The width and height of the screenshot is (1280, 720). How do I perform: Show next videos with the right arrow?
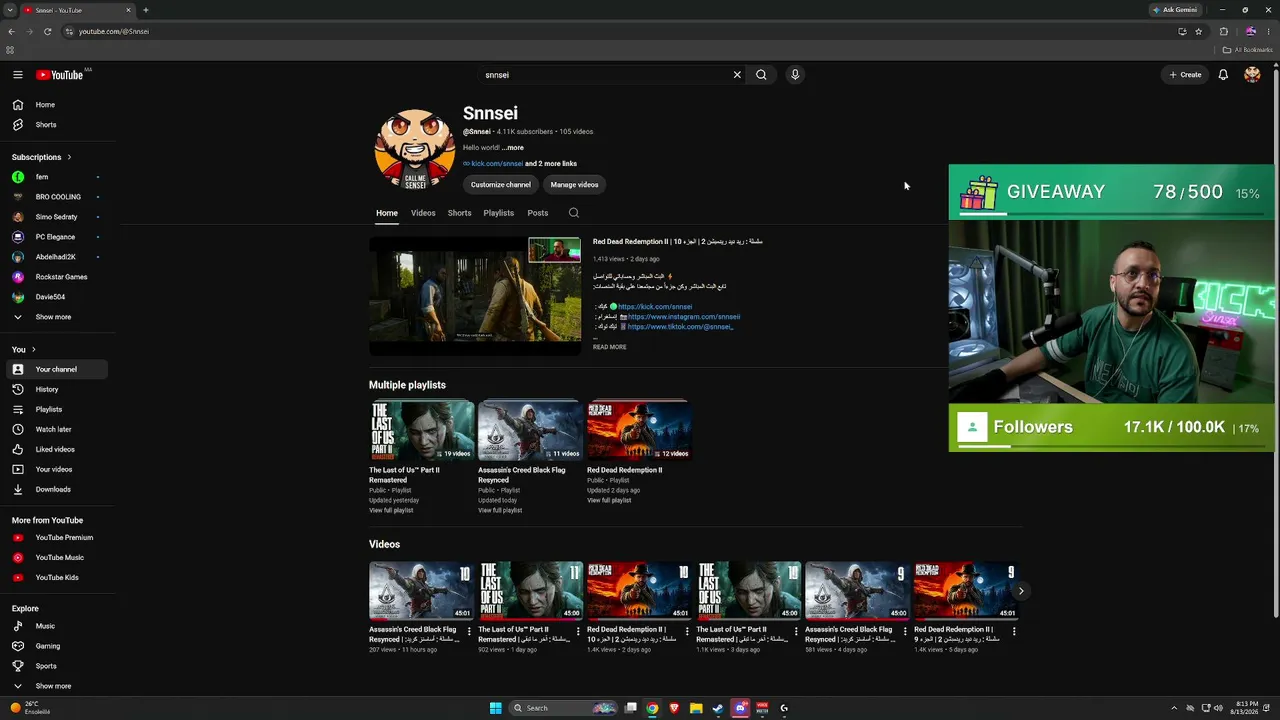(1020, 591)
